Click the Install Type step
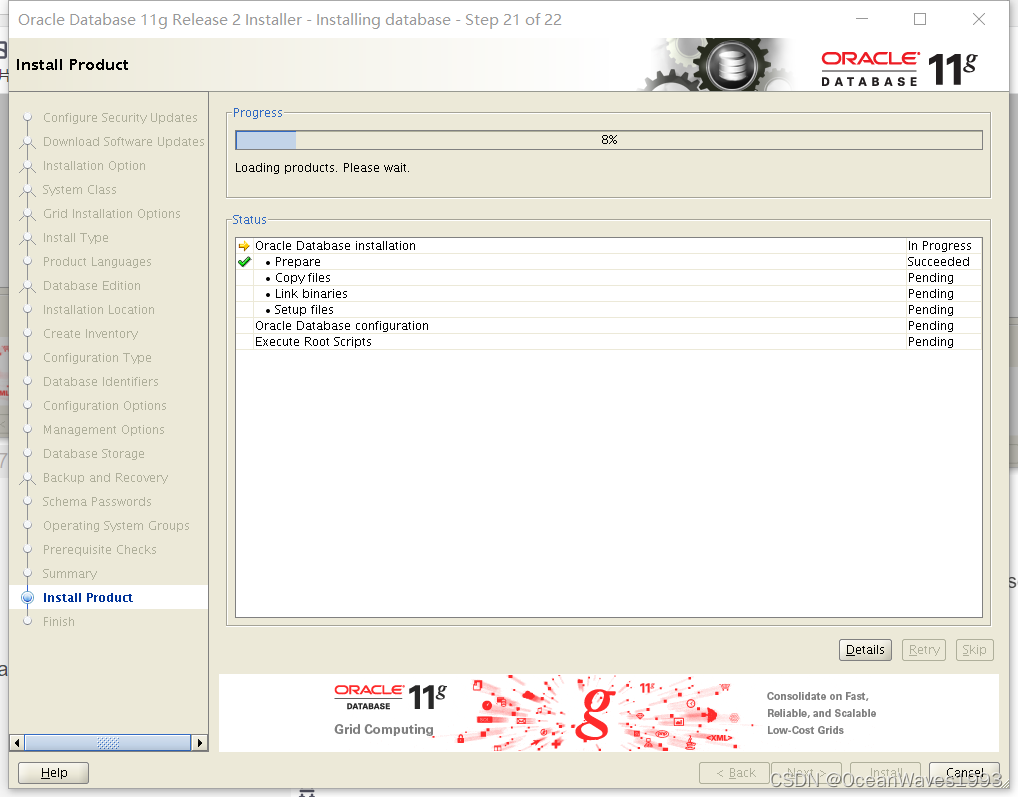 coord(75,238)
